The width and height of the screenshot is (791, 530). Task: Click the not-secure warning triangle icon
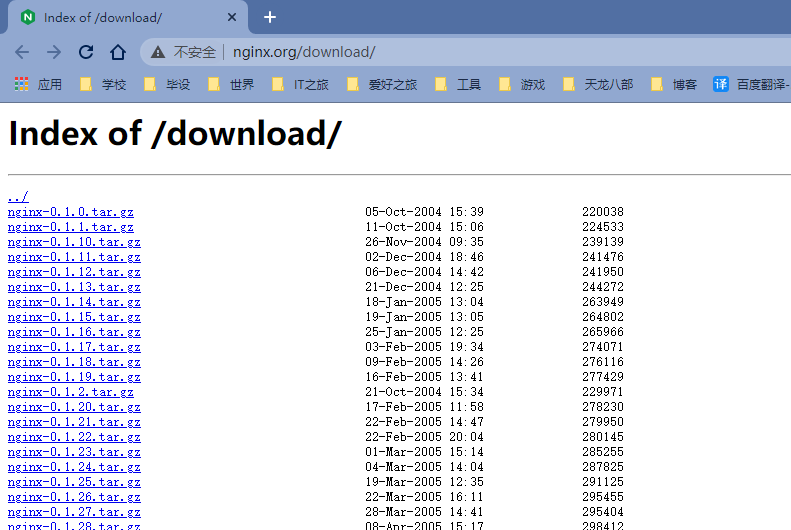pos(158,52)
